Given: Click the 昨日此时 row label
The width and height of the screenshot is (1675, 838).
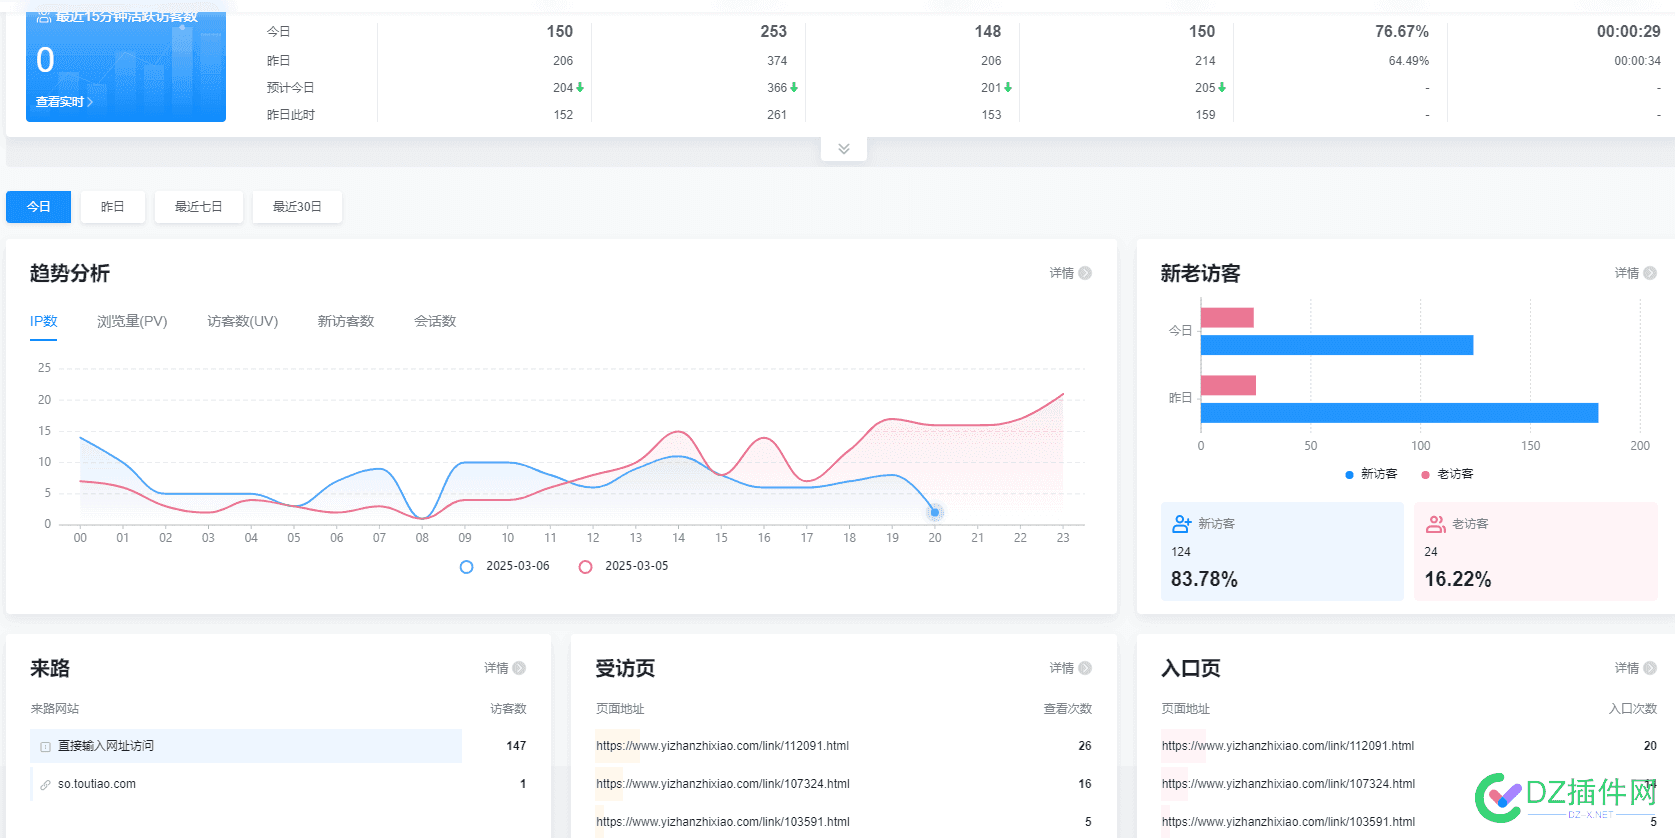Looking at the screenshot, I should point(290,115).
